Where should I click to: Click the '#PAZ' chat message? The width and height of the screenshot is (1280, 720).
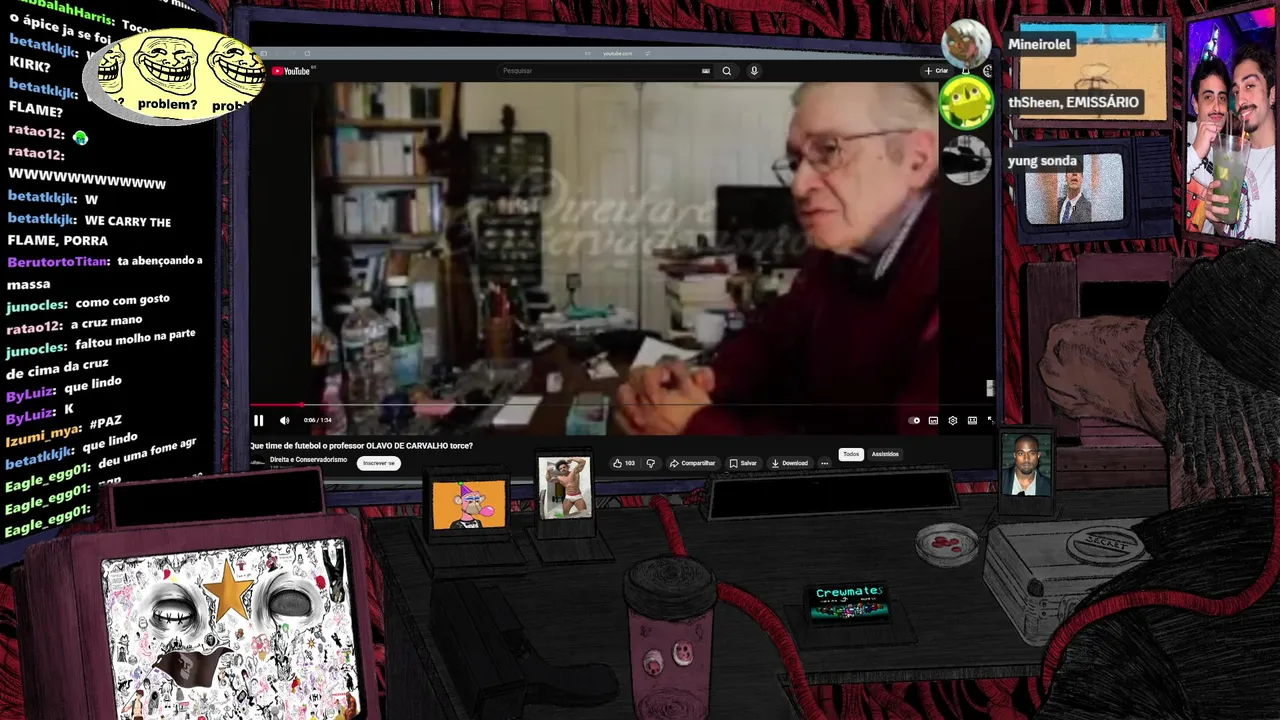[x=105, y=424]
